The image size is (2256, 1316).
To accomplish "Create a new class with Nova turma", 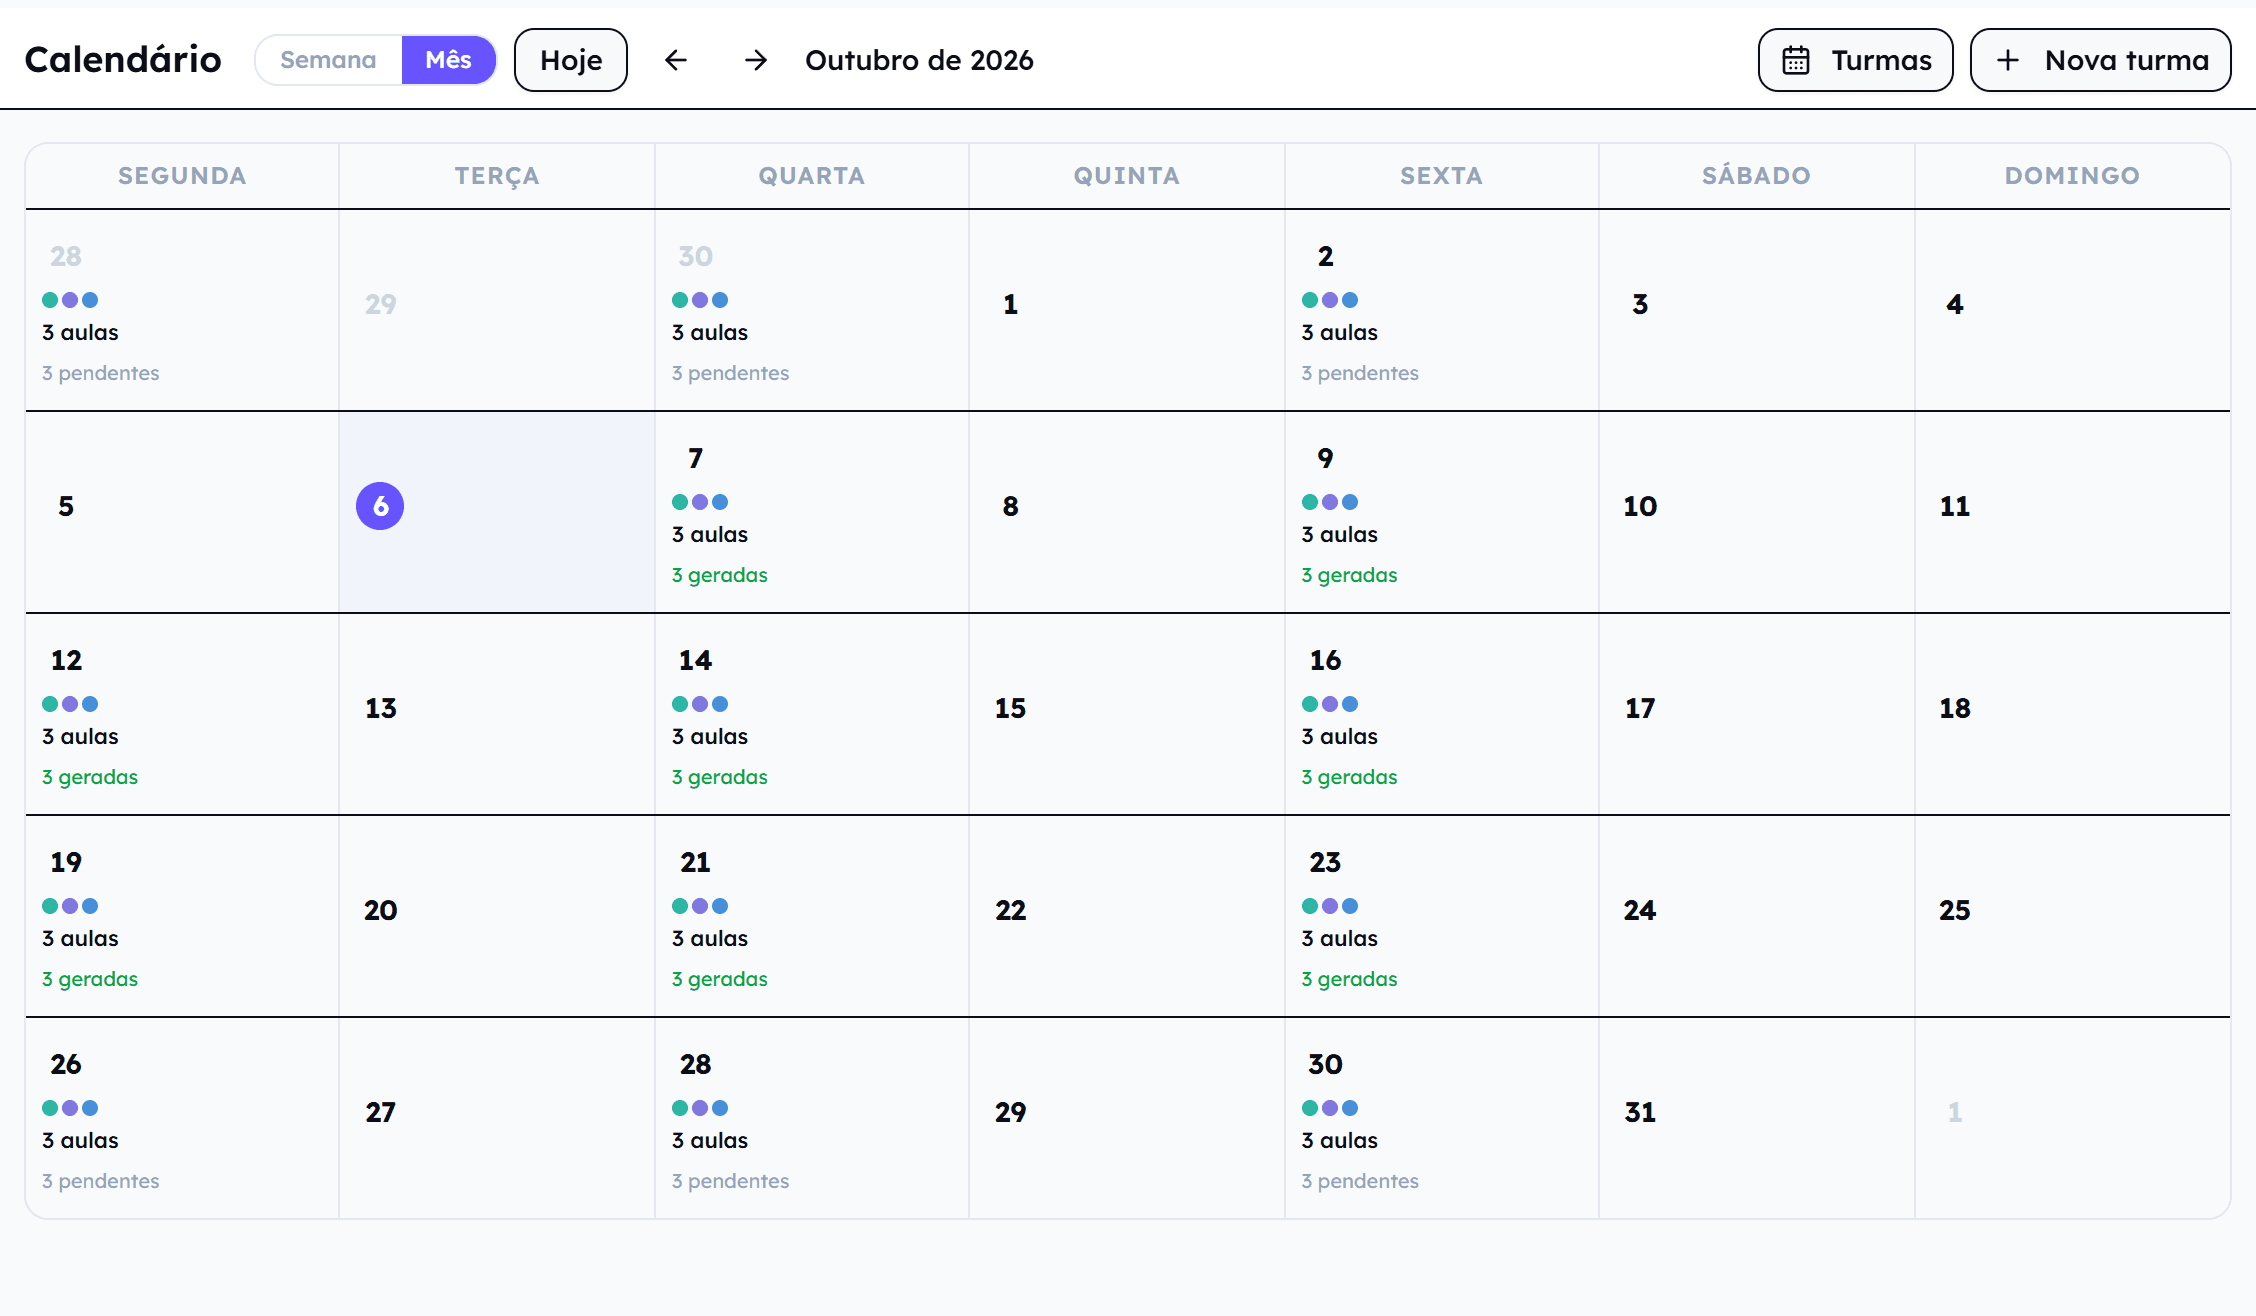I will pyautogui.click(x=2100, y=60).
